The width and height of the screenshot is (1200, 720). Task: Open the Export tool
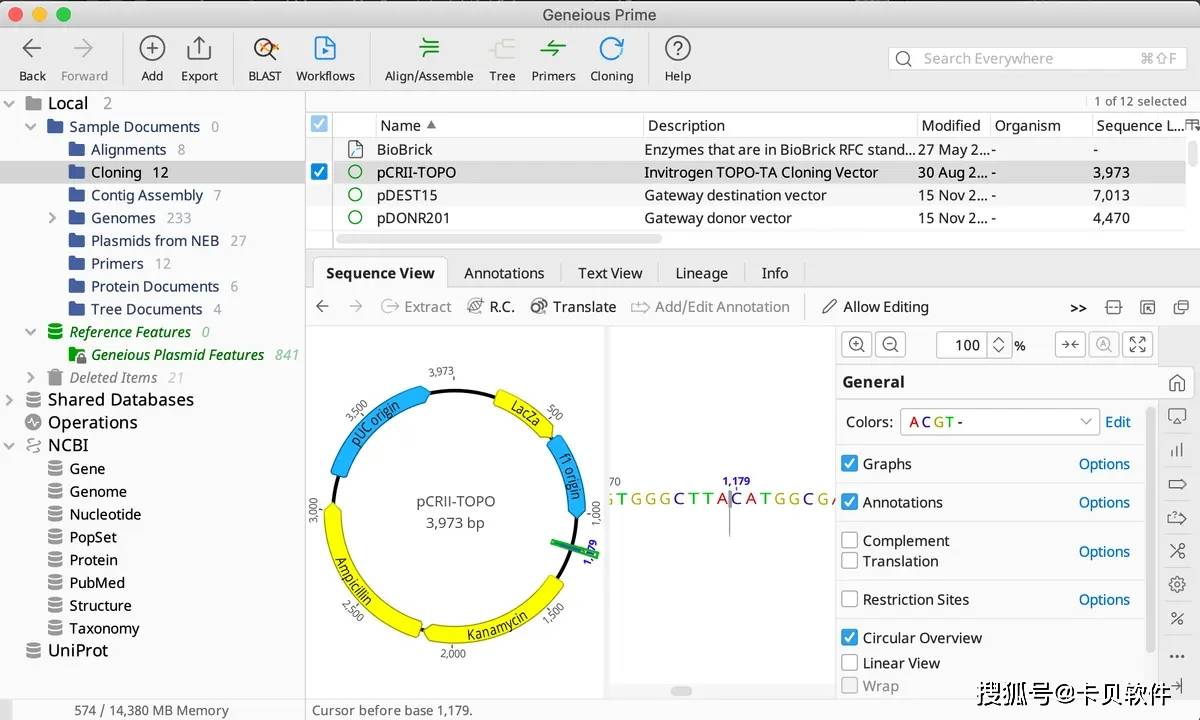pos(199,58)
